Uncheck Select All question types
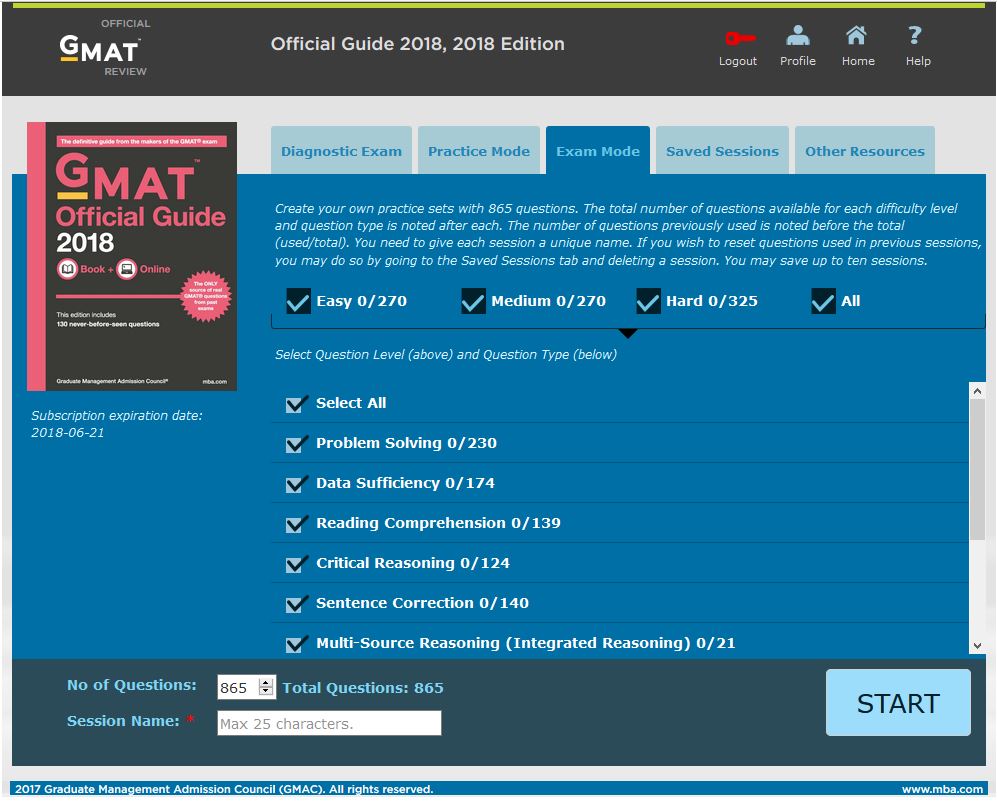This screenshot has width=997, height=801. [x=295, y=404]
